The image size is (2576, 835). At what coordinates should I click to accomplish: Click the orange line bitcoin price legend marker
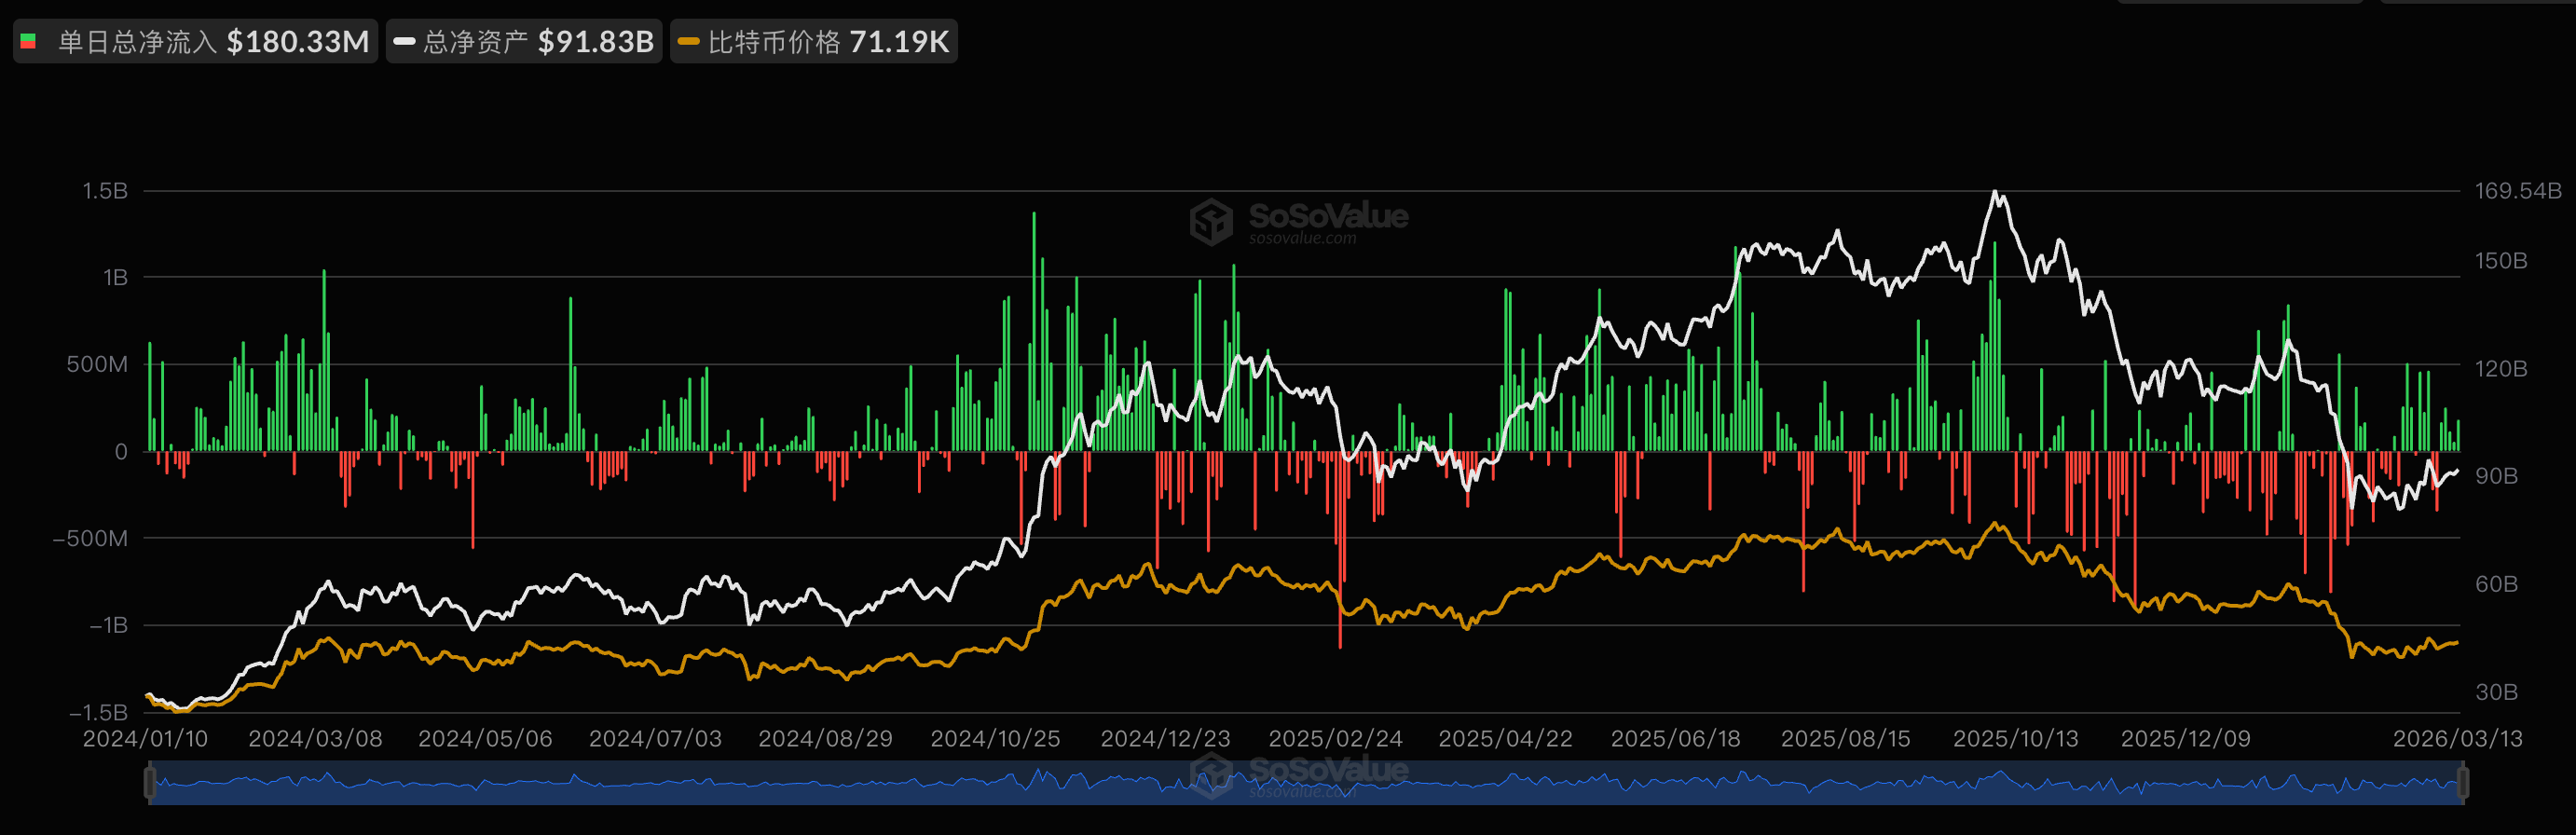point(688,42)
